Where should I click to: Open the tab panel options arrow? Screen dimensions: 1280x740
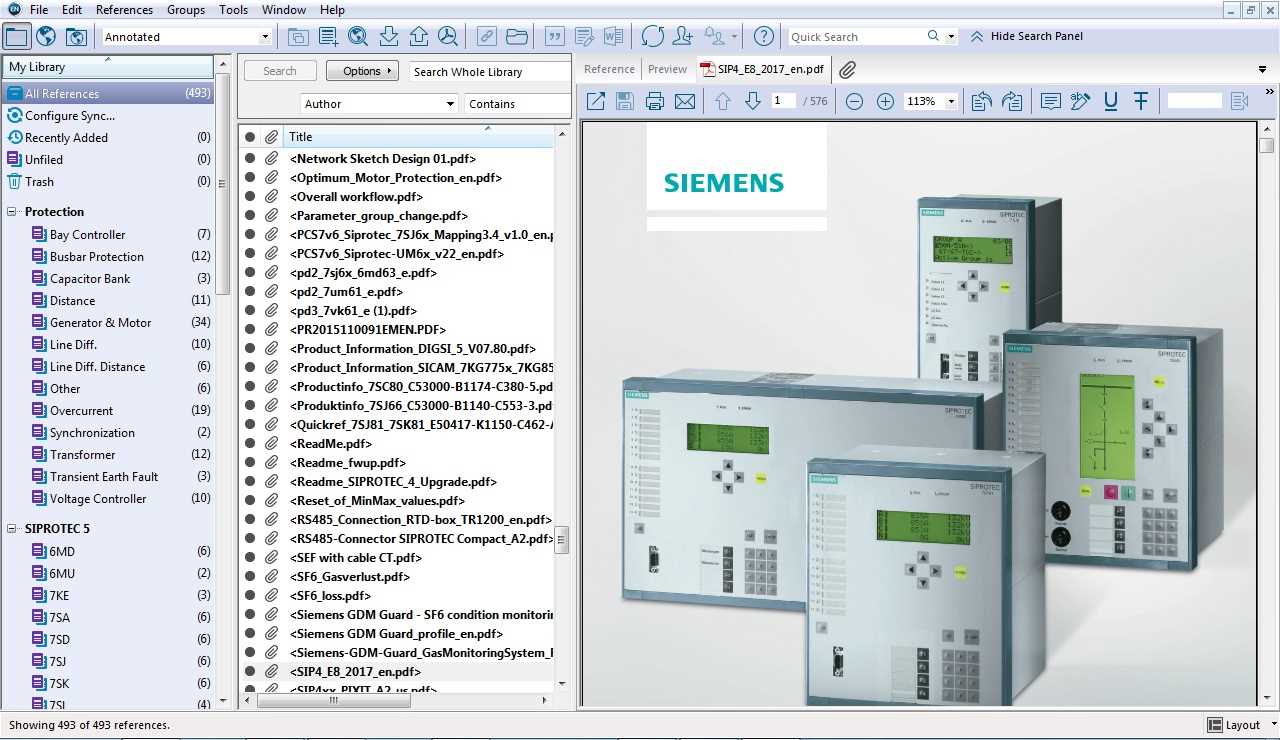(x=1262, y=70)
